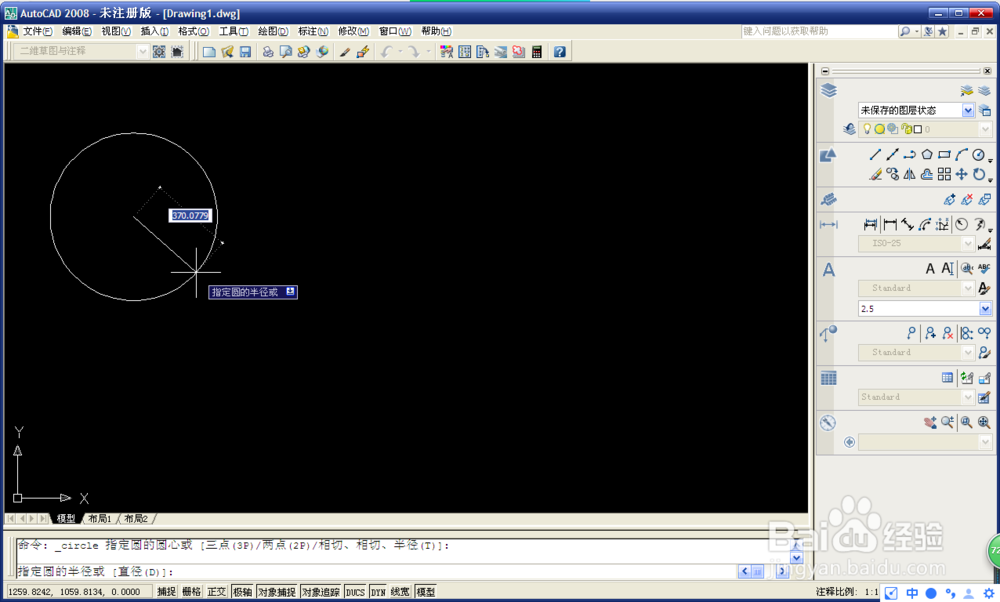Image resolution: width=1000 pixels, height=602 pixels.
Task: Select the Polygon draw tool
Action: [927, 154]
